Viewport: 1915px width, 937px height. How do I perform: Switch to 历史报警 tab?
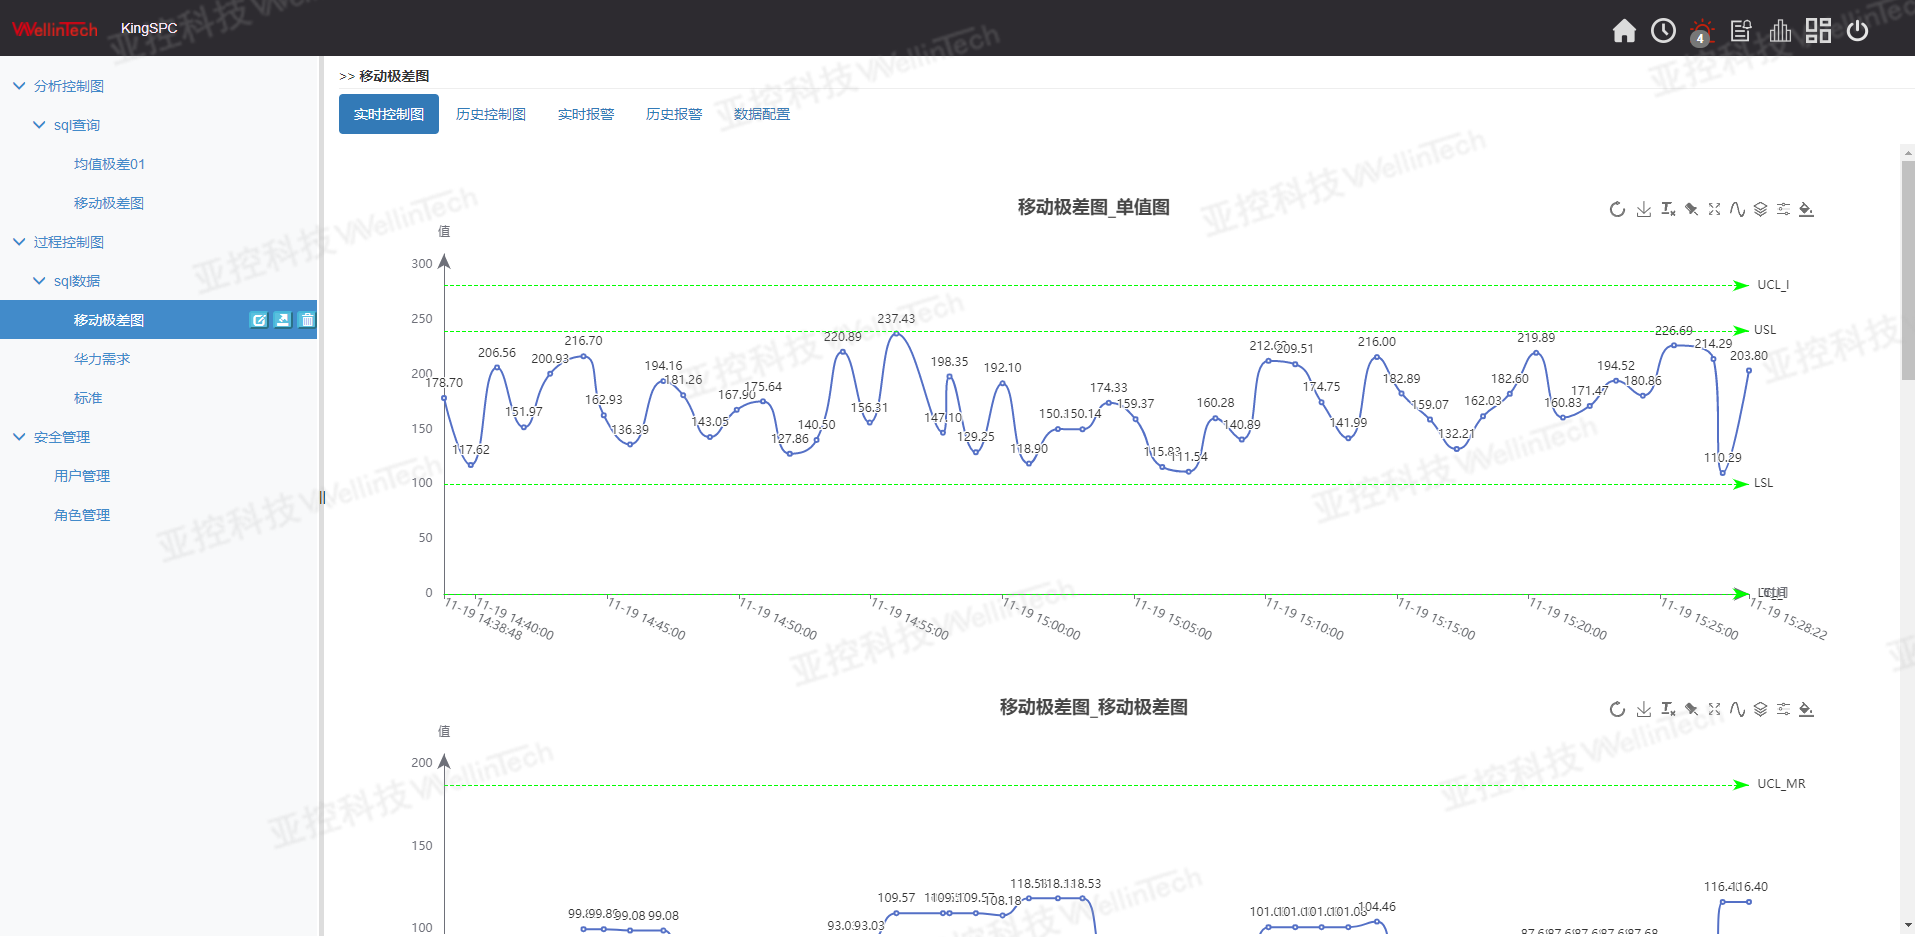point(674,114)
